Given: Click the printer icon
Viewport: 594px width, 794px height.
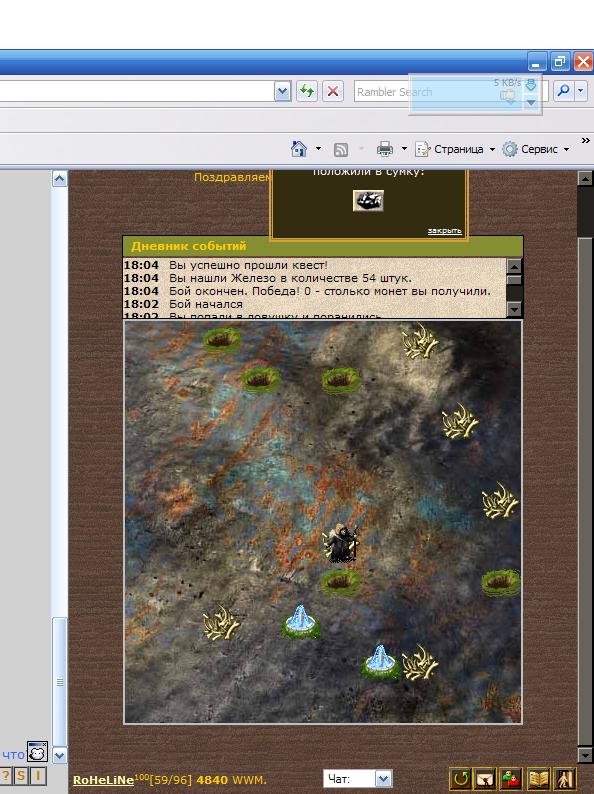Looking at the screenshot, I should [x=385, y=149].
